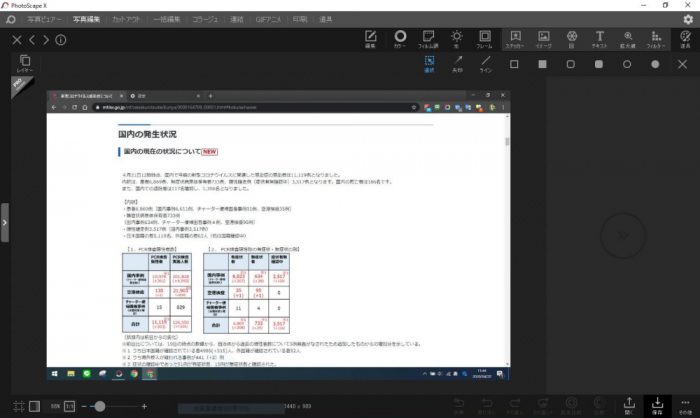
Task: Click the photo canvas image
Action: tap(279, 235)
